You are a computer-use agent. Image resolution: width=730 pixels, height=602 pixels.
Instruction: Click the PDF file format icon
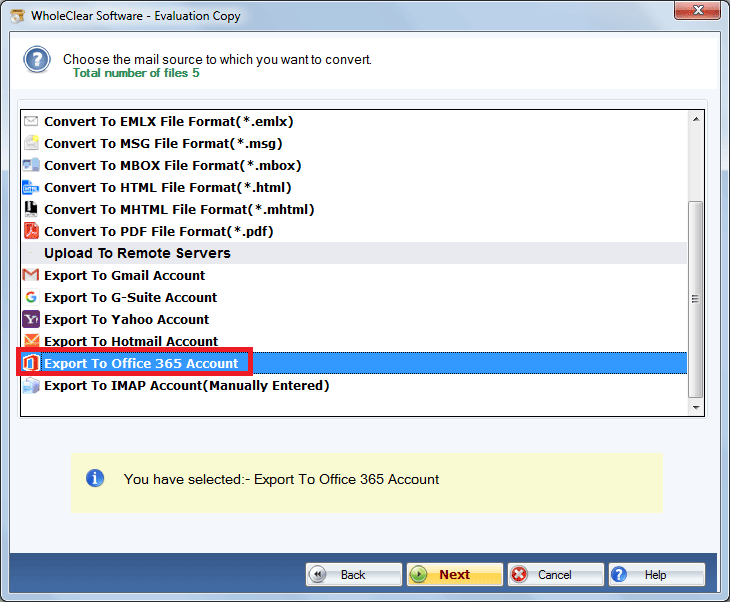tap(31, 231)
